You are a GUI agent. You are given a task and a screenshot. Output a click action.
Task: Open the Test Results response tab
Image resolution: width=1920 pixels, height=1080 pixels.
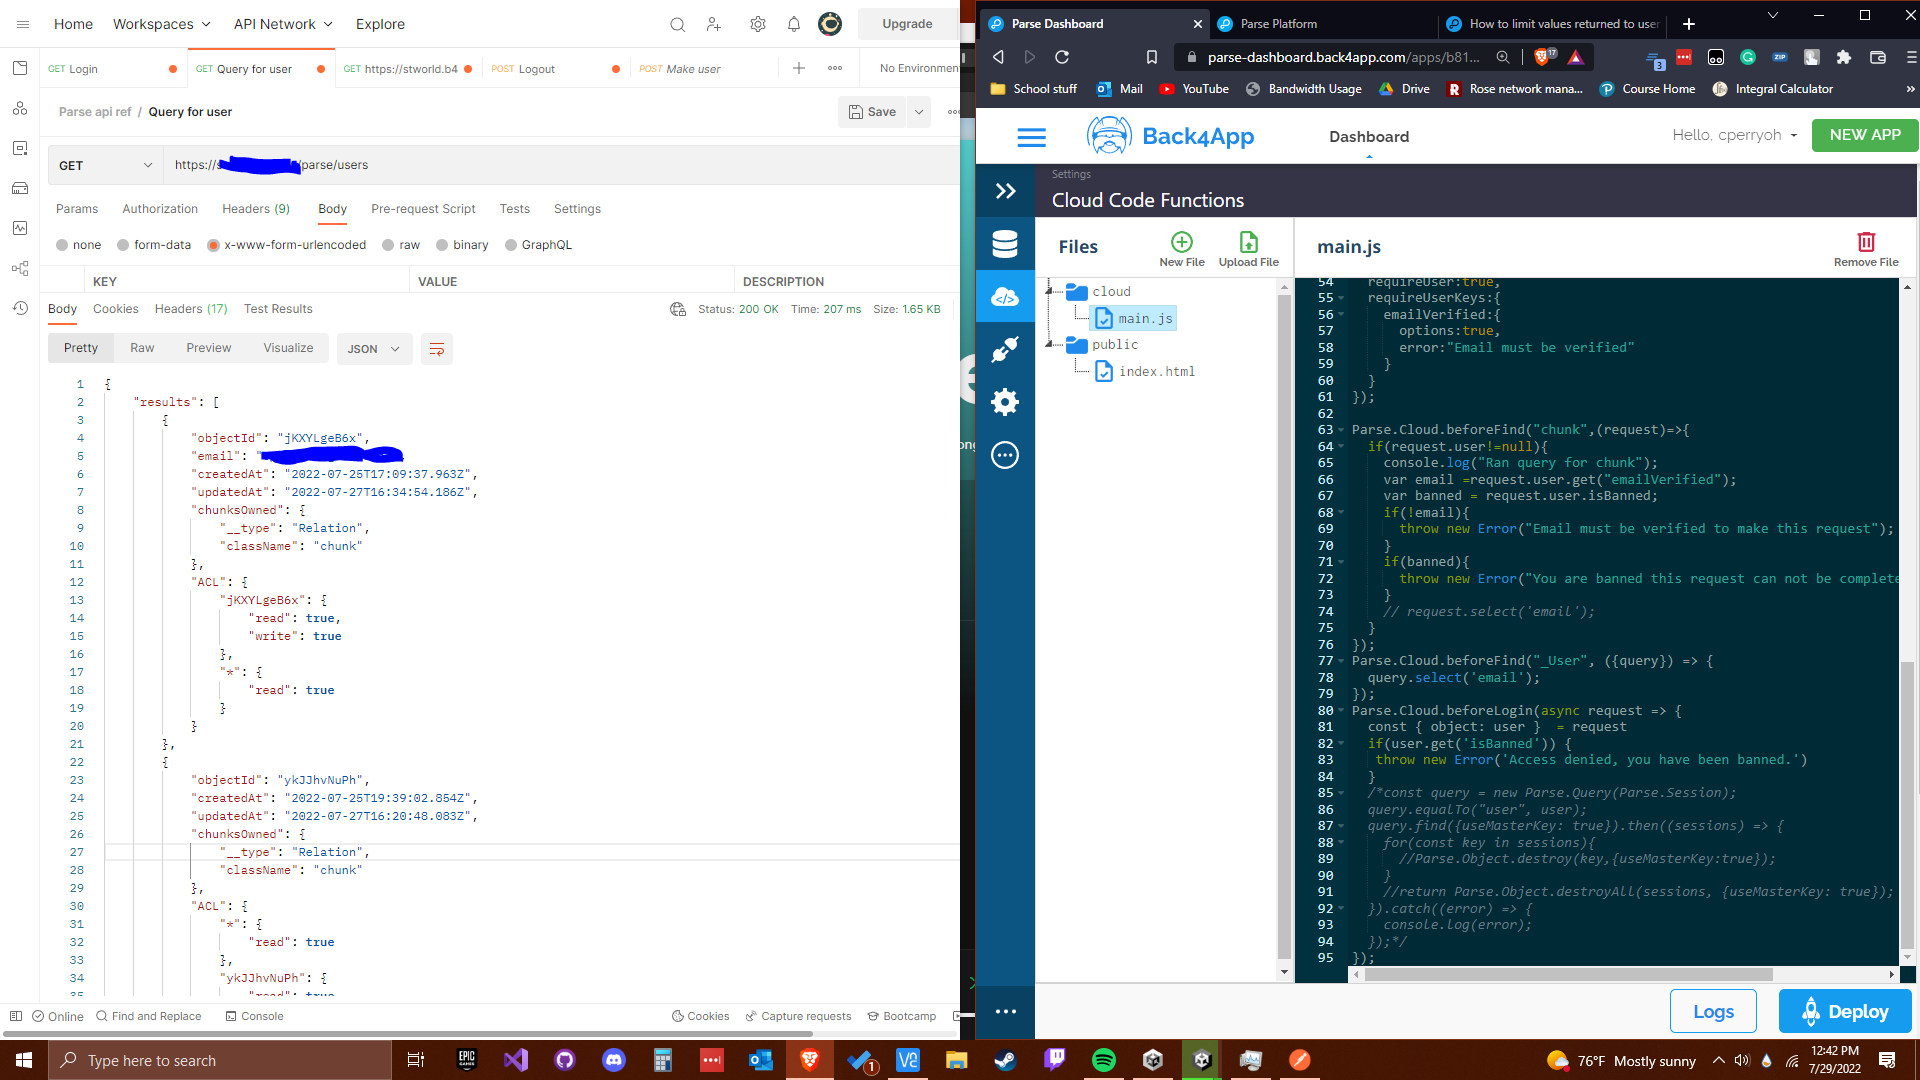click(277, 309)
